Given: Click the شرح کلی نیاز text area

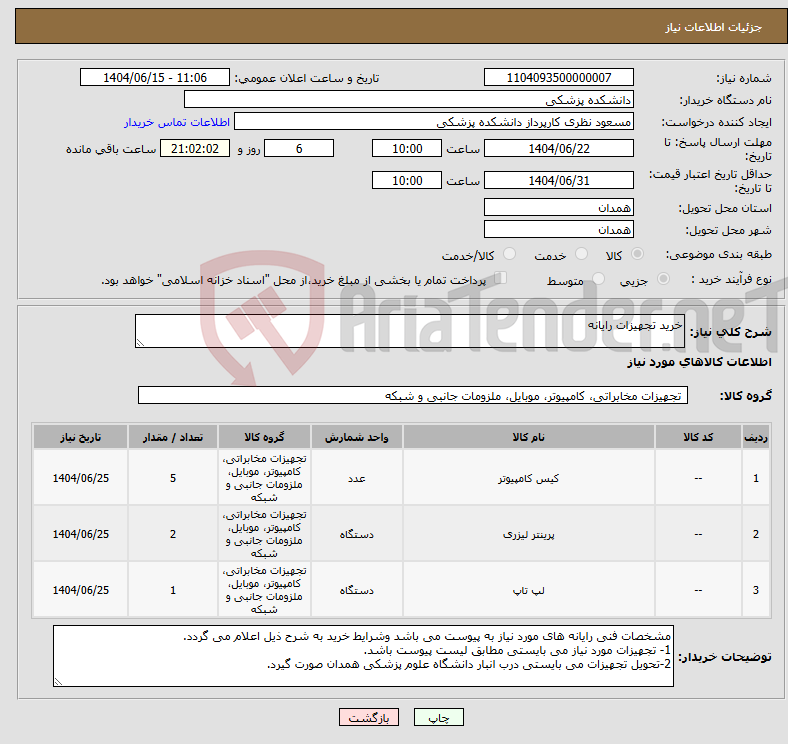Looking at the screenshot, I should pos(410,331).
